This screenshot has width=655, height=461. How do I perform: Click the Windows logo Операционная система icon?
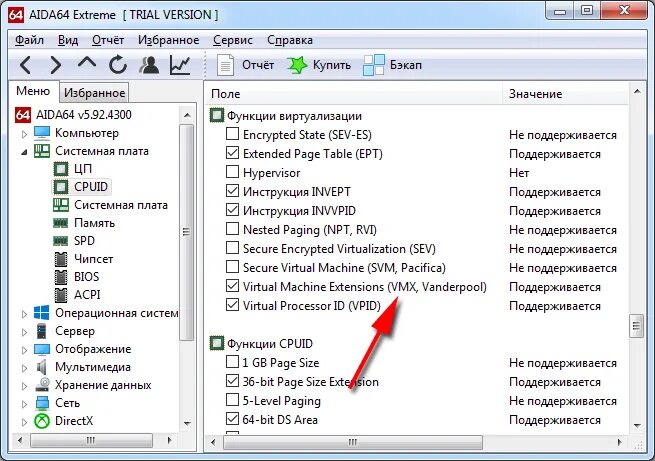(x=42, y=313)
